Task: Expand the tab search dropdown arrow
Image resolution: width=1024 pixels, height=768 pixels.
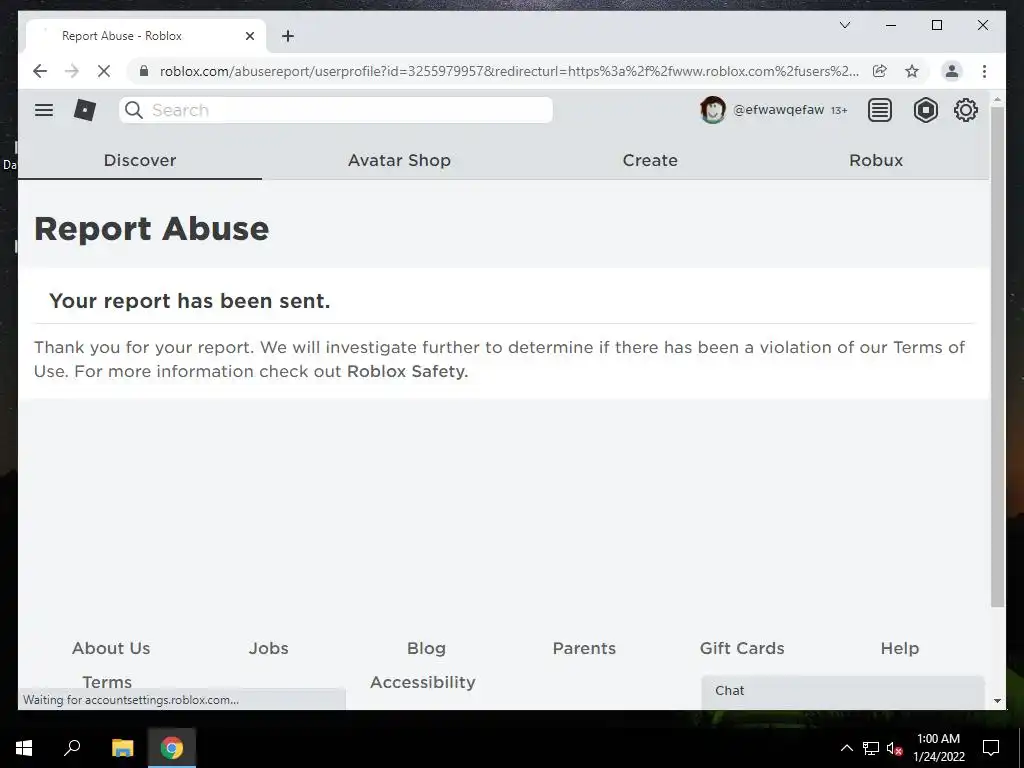Action: (844, 25)
